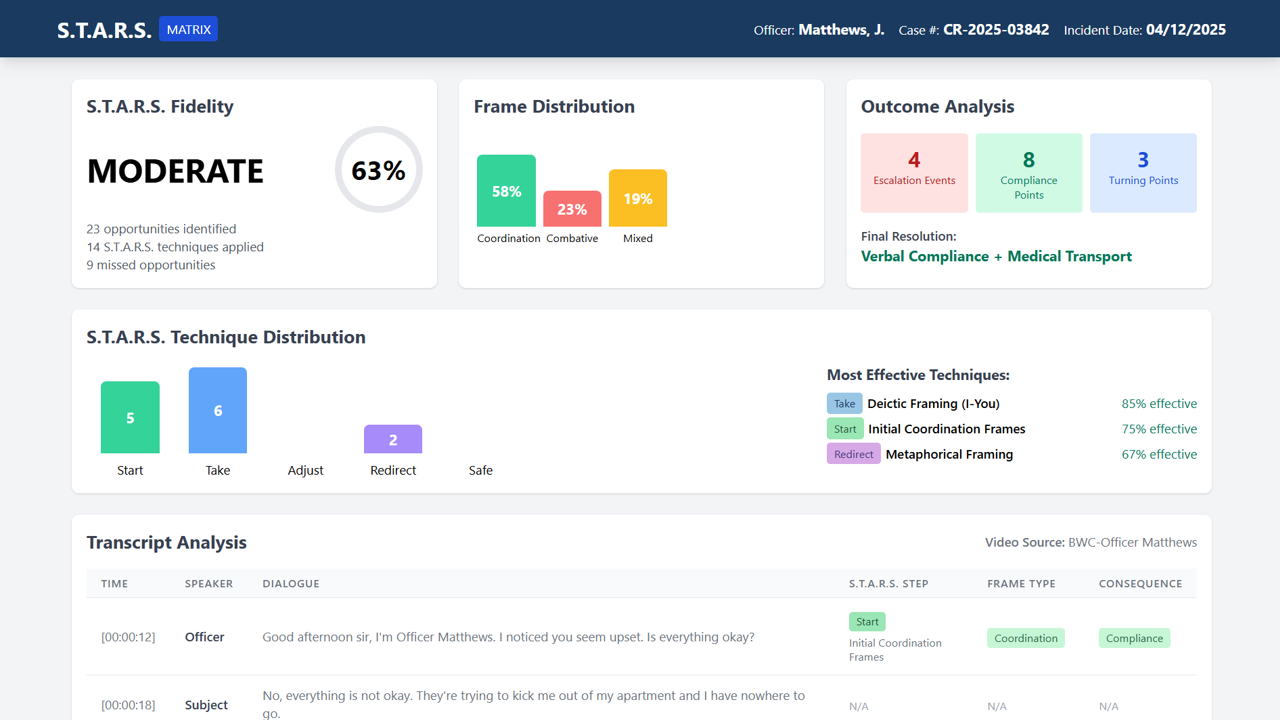Screen dimensions: 1280x720
Task: Select the Coordination frame type tag
Action: (x=1026, y=637)
